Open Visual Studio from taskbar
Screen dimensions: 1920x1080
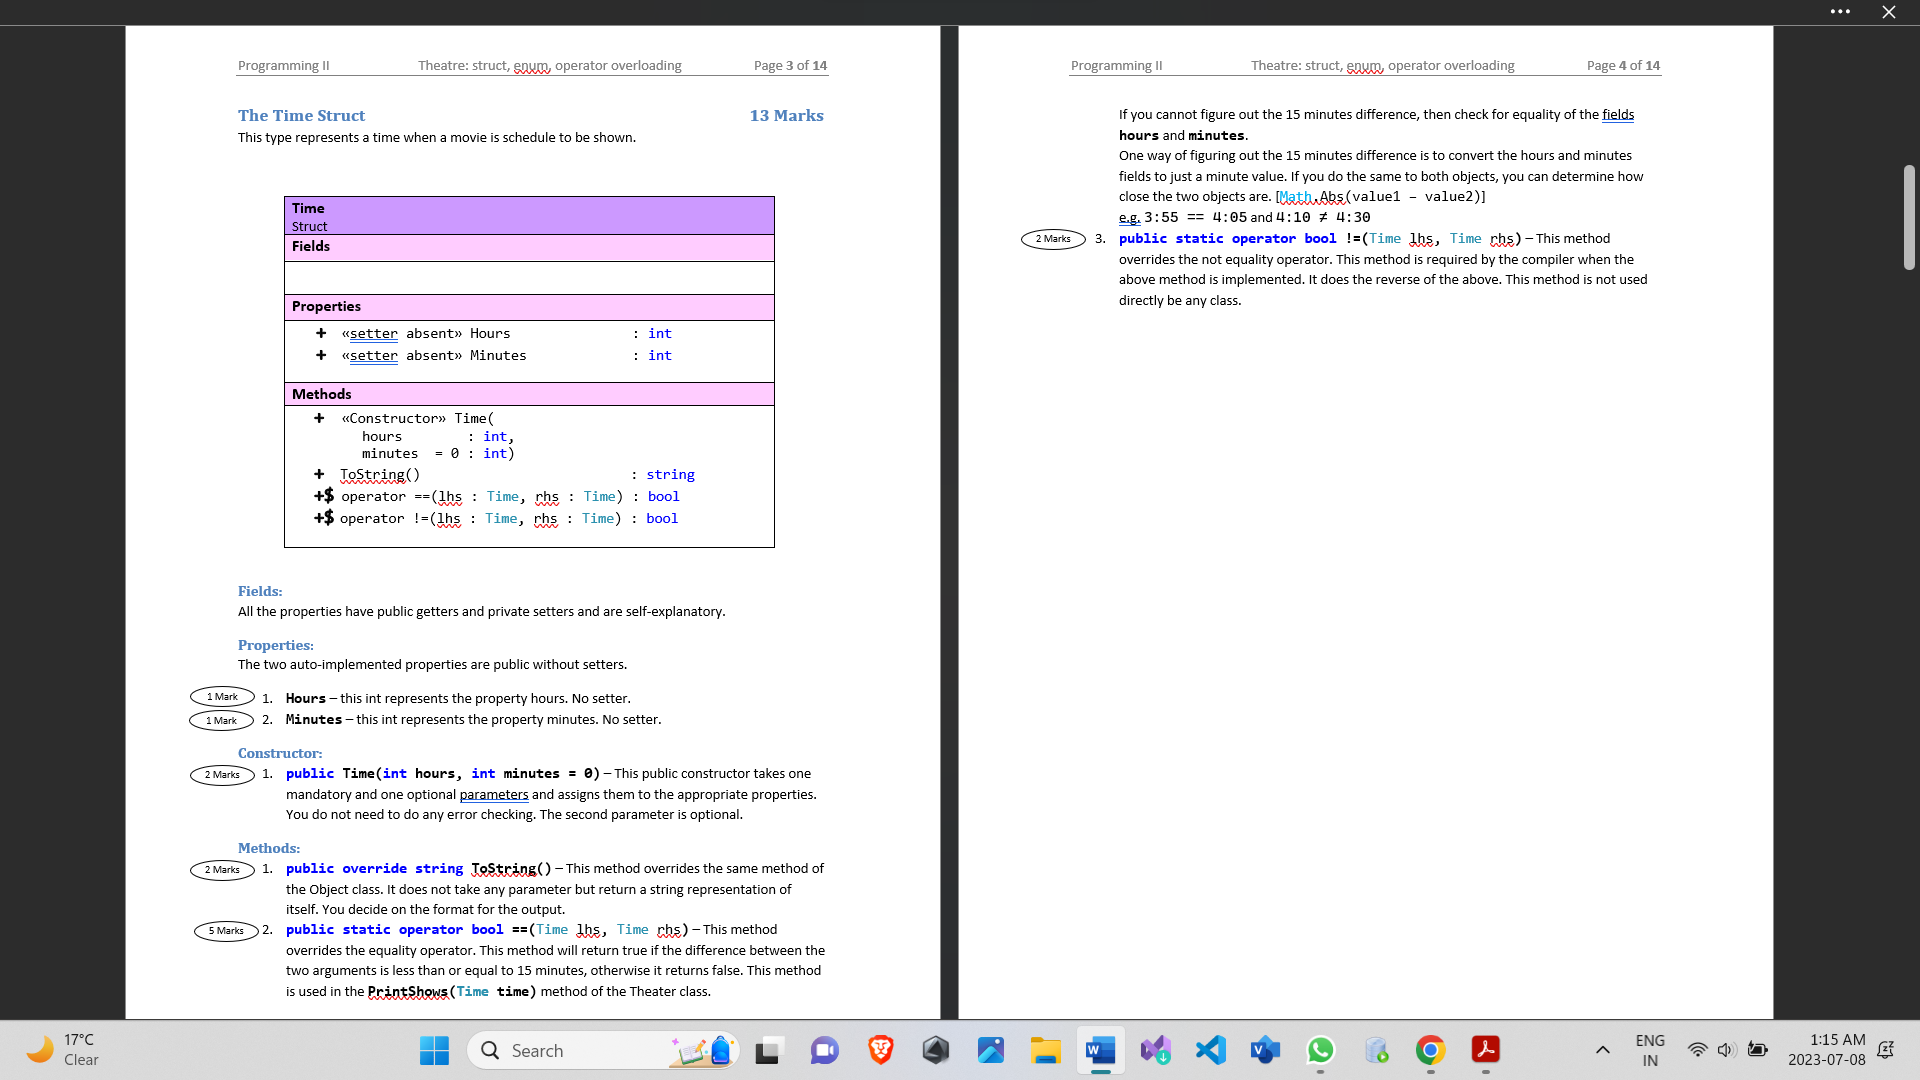(x=1155, y=1050)
